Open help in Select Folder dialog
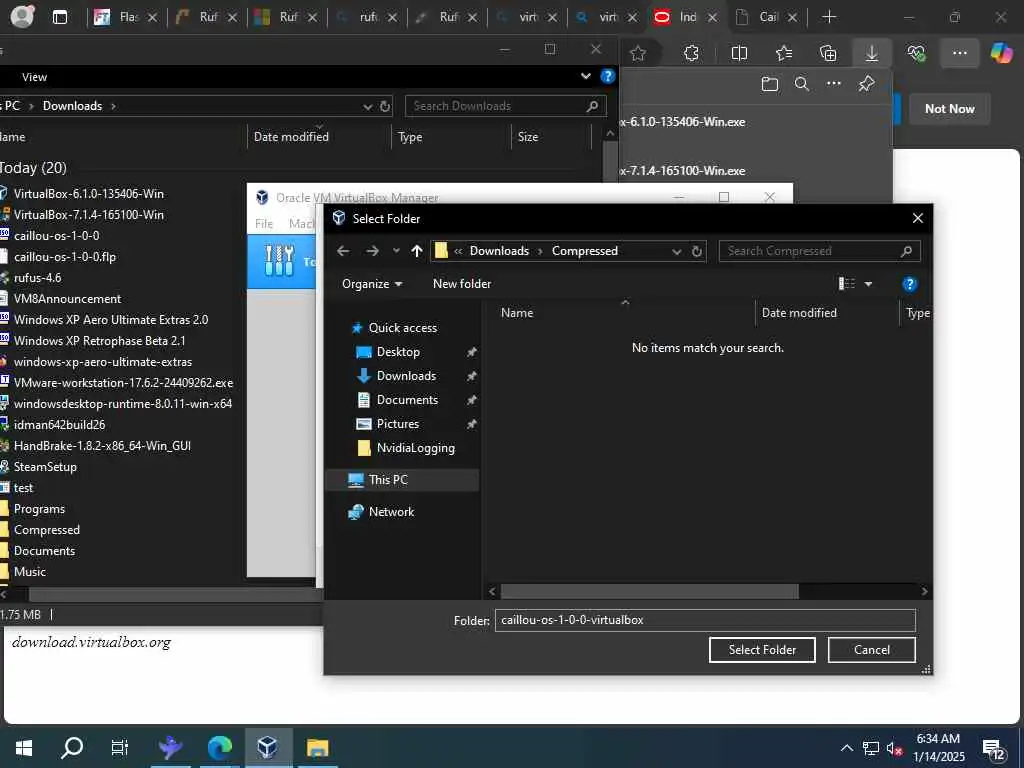The image size is (1024, 768). (909, 283)
